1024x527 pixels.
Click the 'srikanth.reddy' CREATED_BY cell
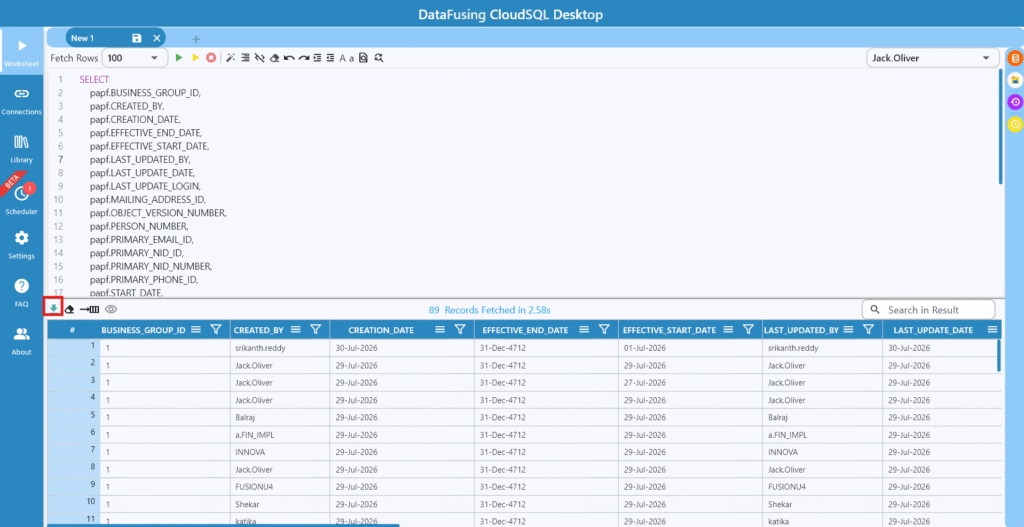pos(281,348)
